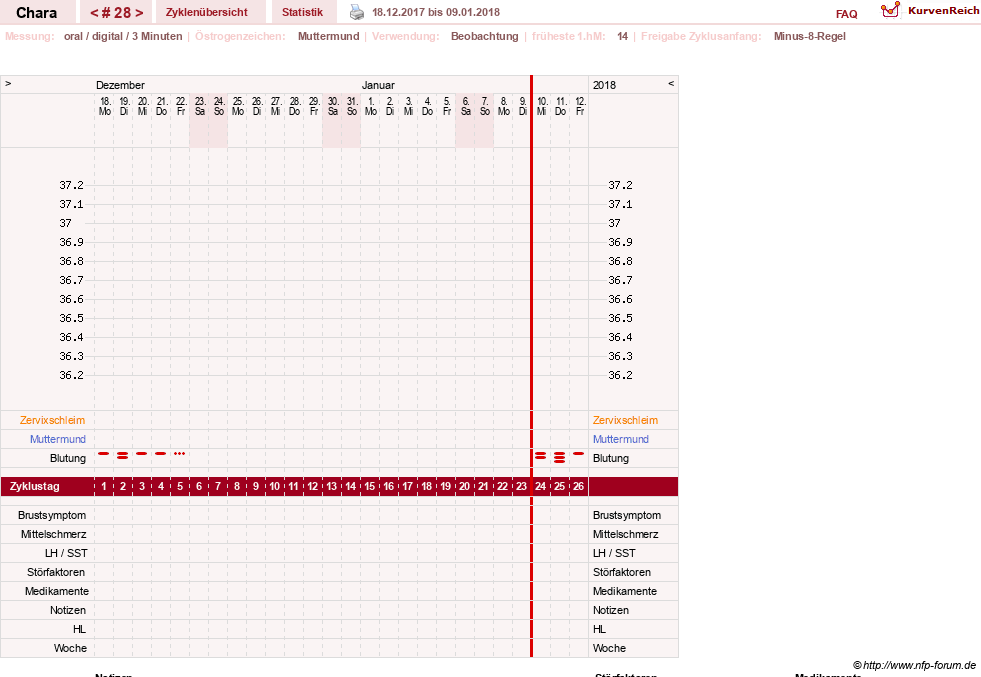Click the bleeding mark on cycle day 26

point(579,453)
